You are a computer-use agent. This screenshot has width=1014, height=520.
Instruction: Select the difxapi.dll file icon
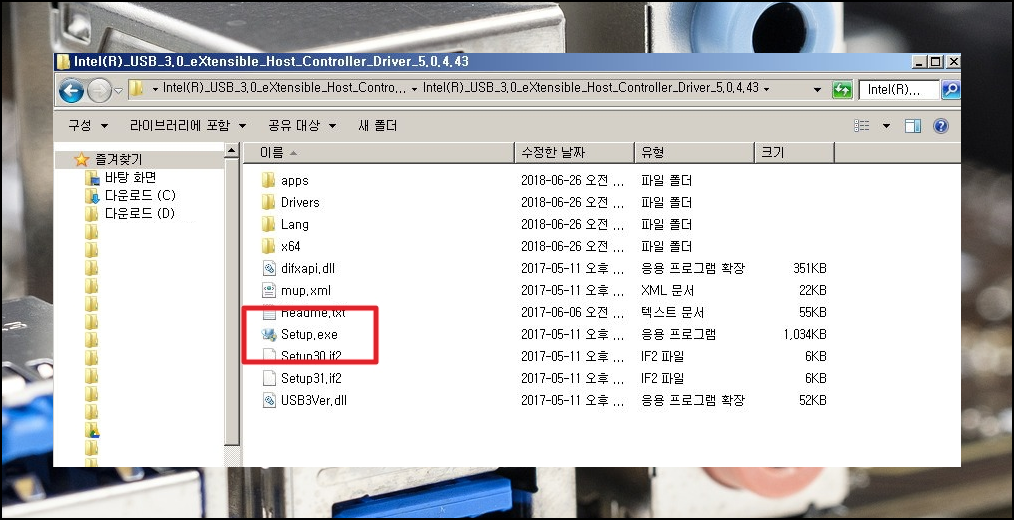pos(269,268)
